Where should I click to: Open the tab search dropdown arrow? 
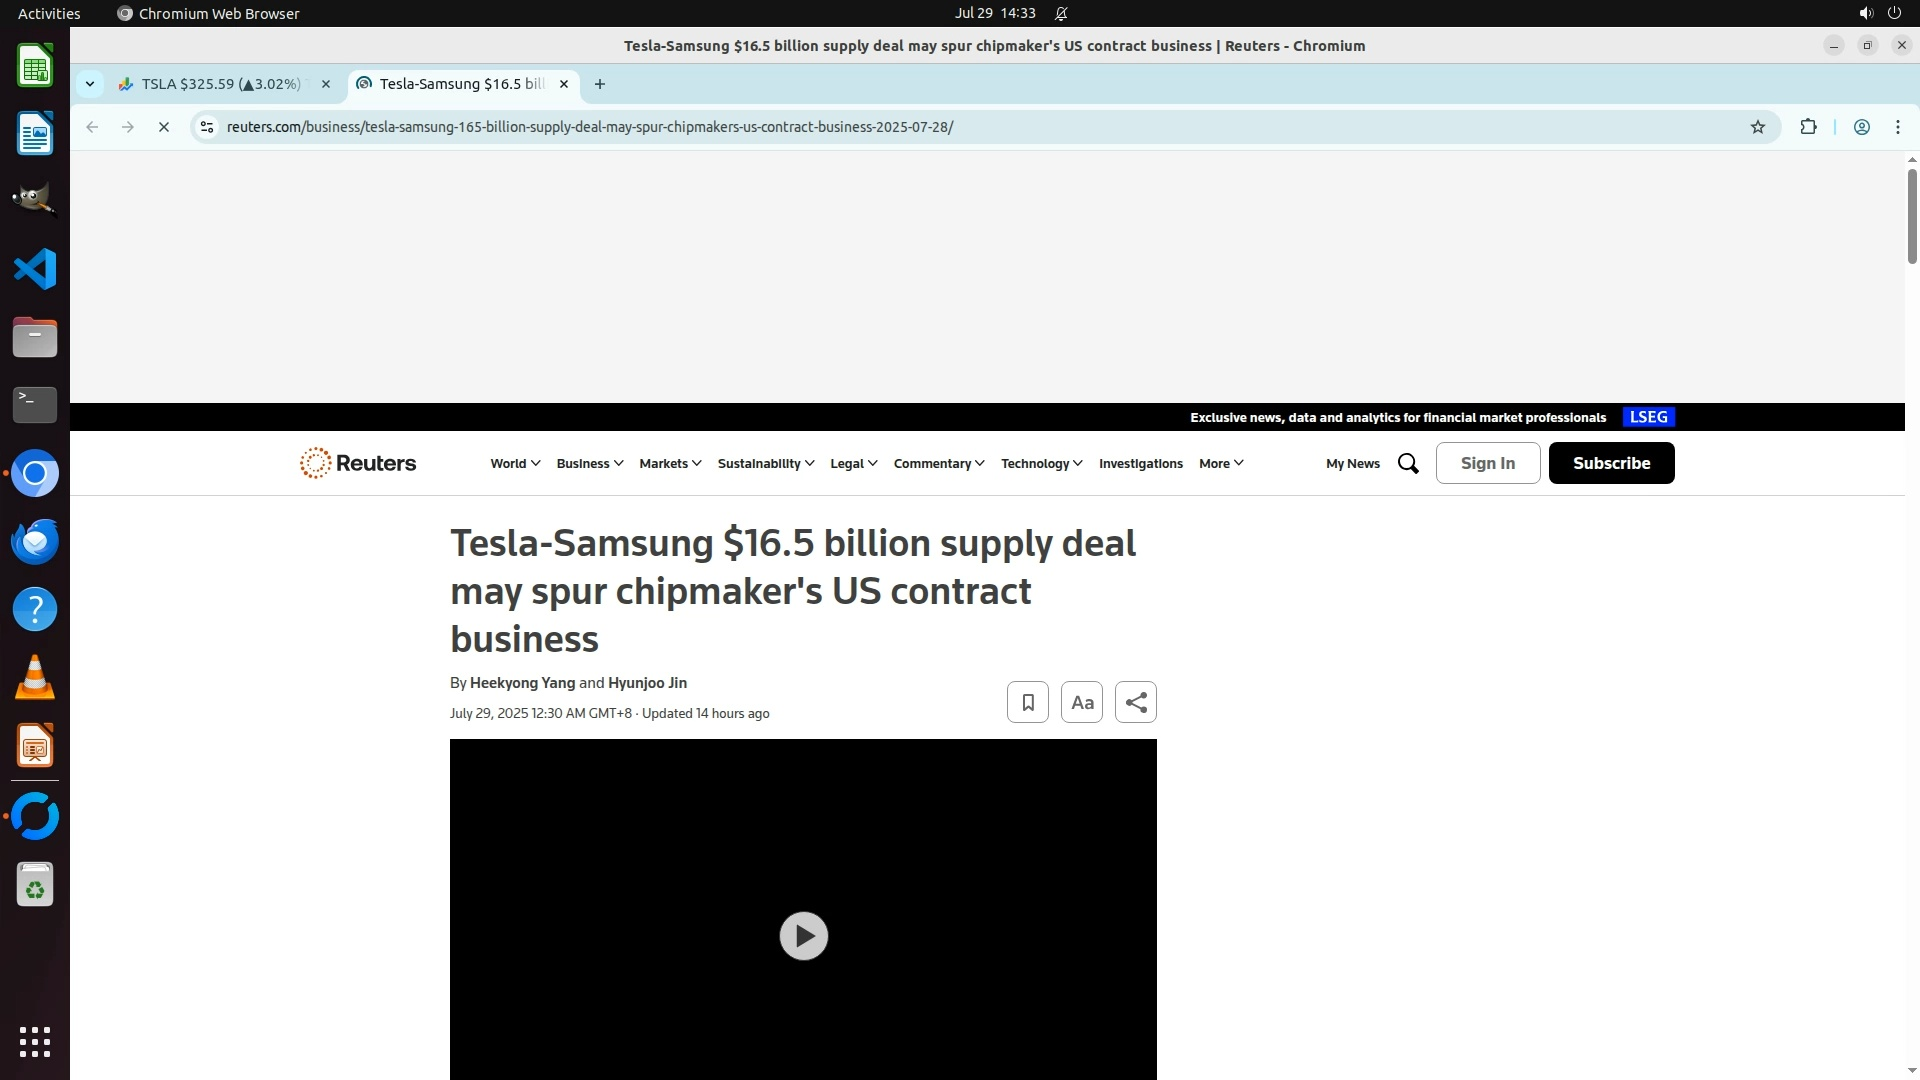click(90, 84)
